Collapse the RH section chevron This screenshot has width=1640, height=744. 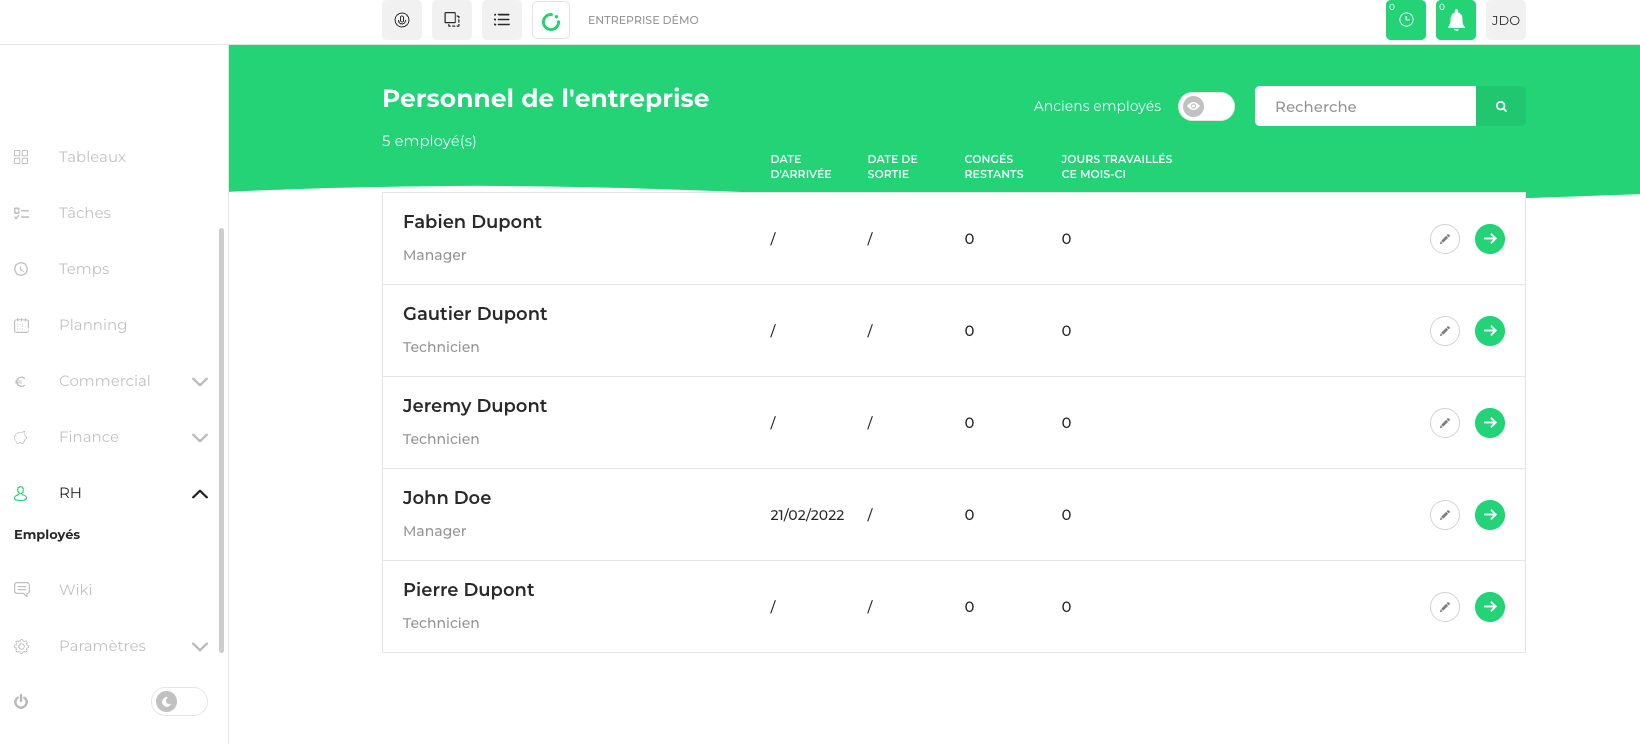pos(200,494)
